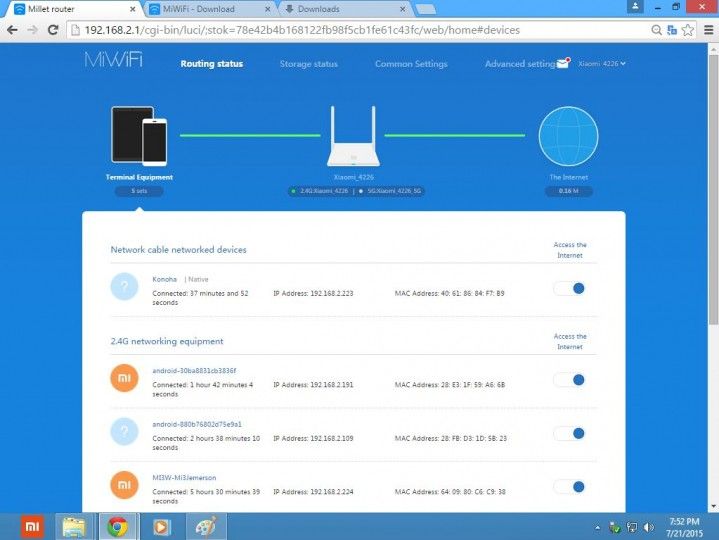Click 'MAC Address: 64: 09: 80: C6: C9: 38' text
The height and width of the screenshot is (540, 719).
pyautogui.click(x=450, y=492)
